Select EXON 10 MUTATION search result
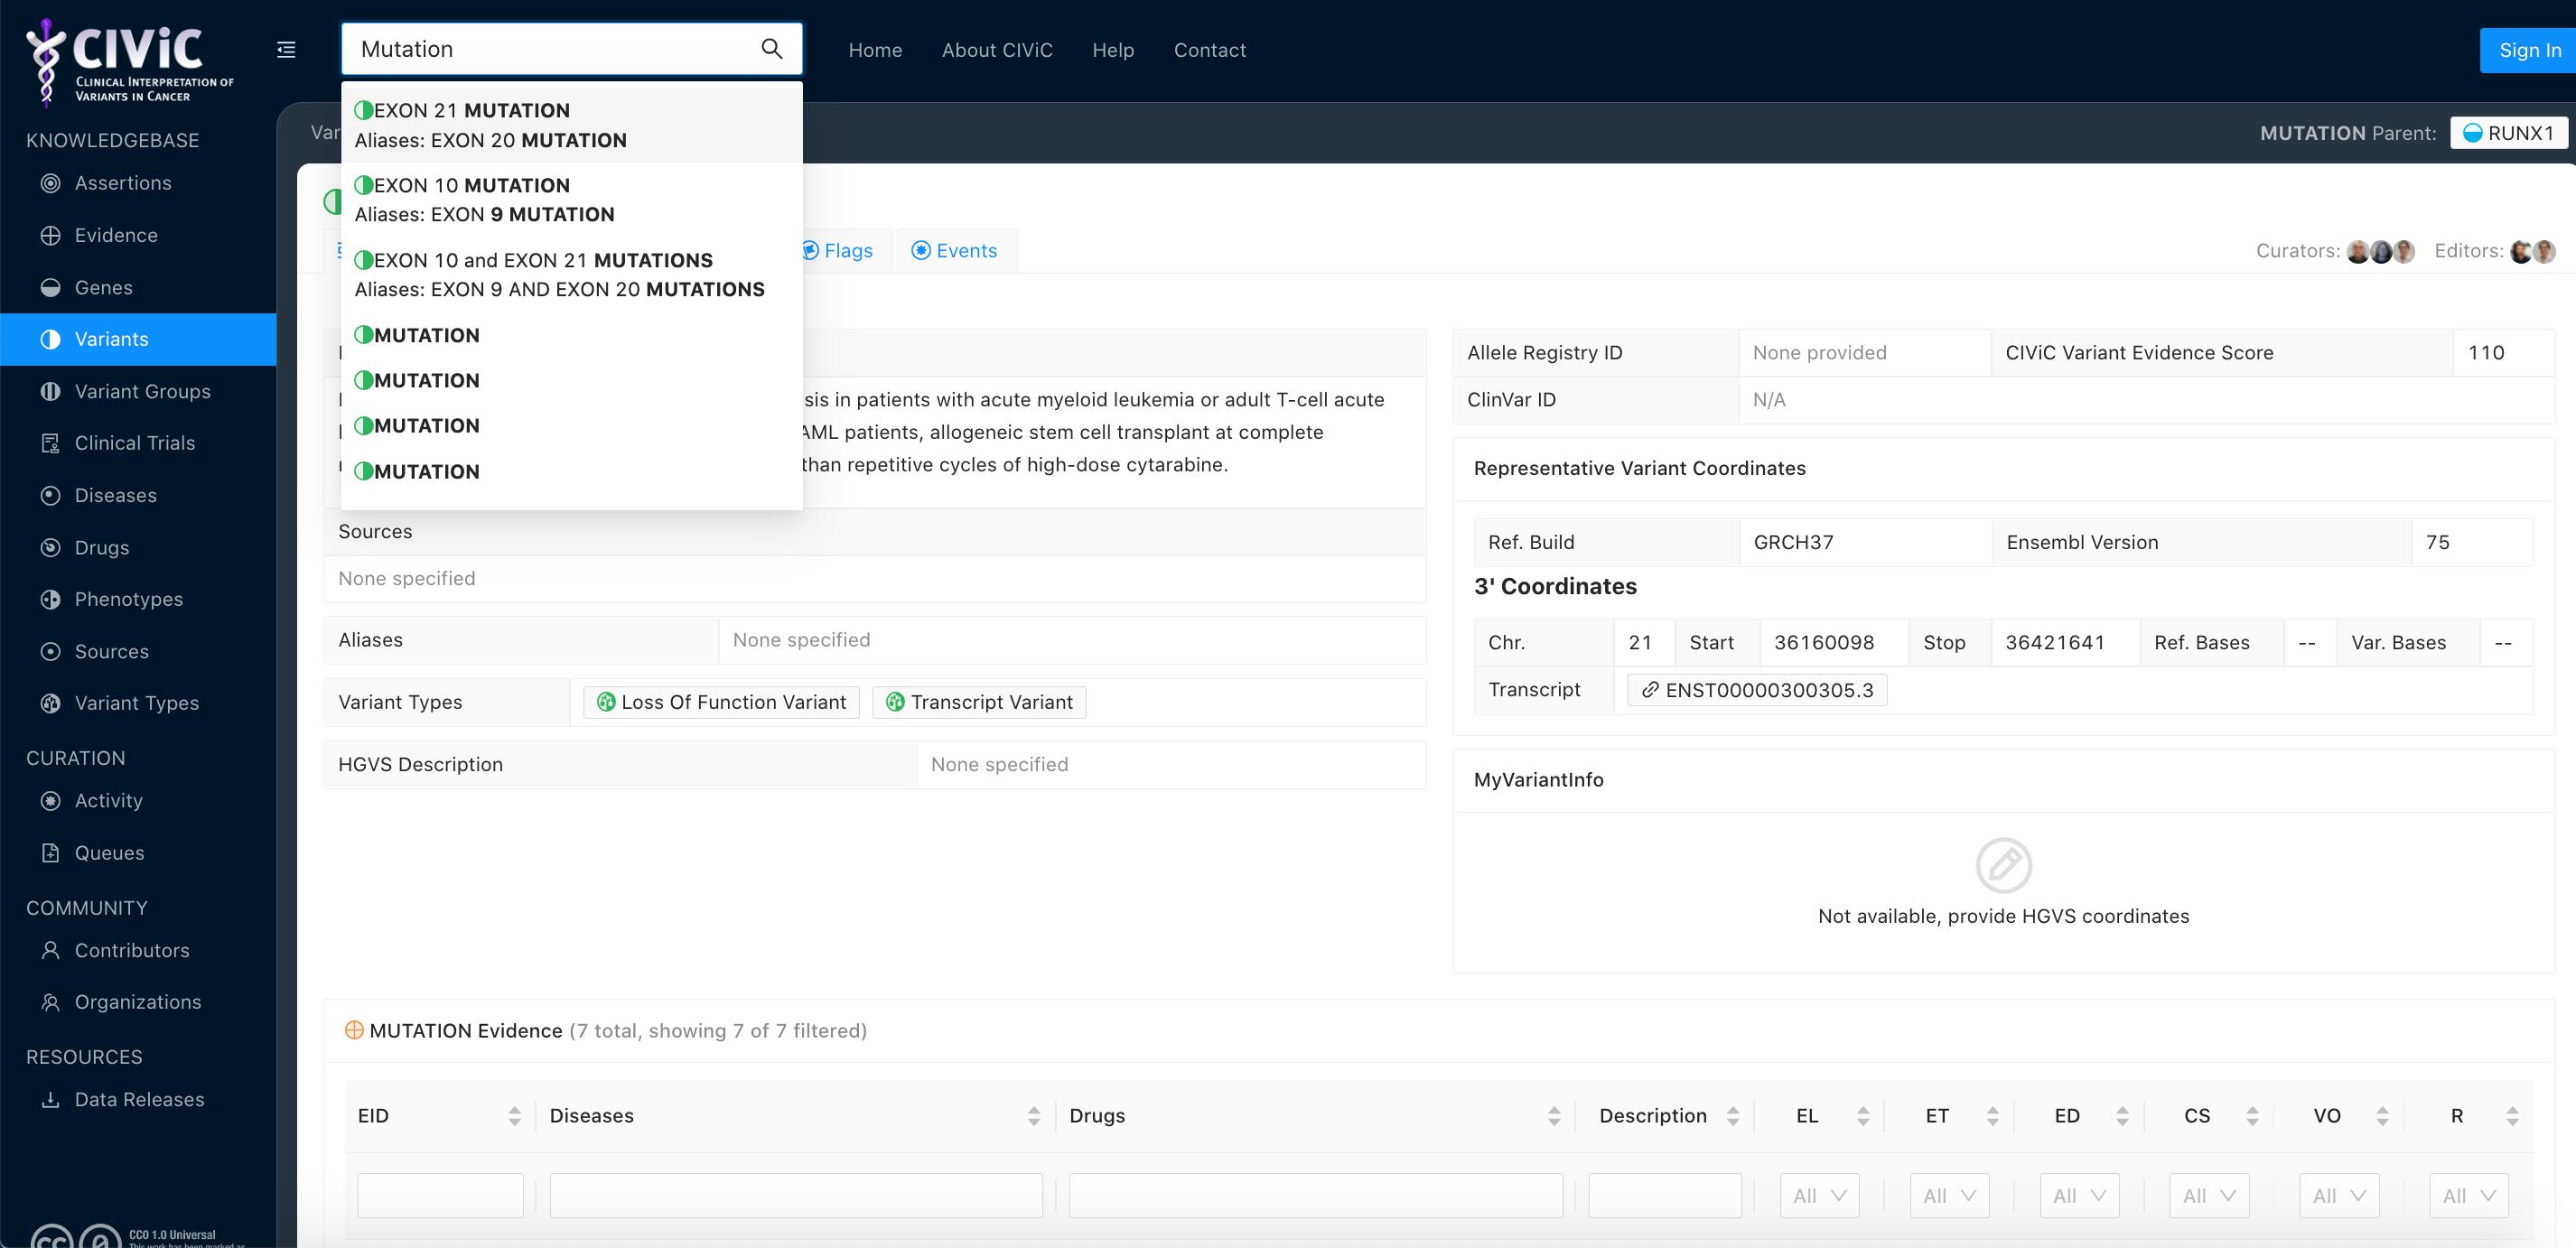2576x1248 pixels. (x=572, y=199)
